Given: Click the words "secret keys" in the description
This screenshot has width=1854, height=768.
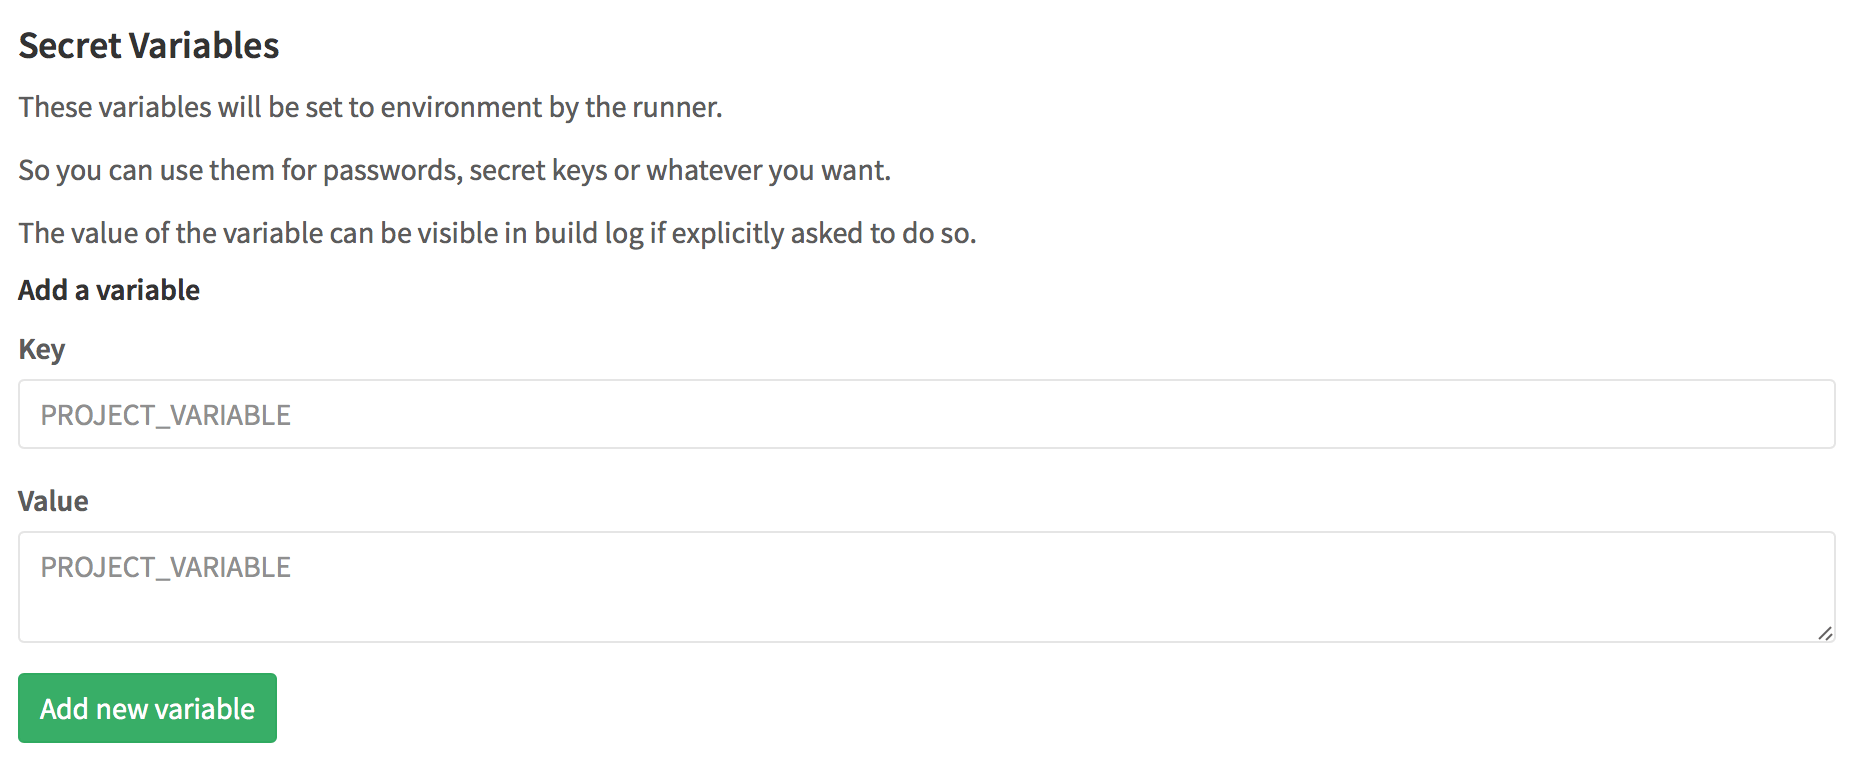Looking at the screenshot, I should point(538,170).
